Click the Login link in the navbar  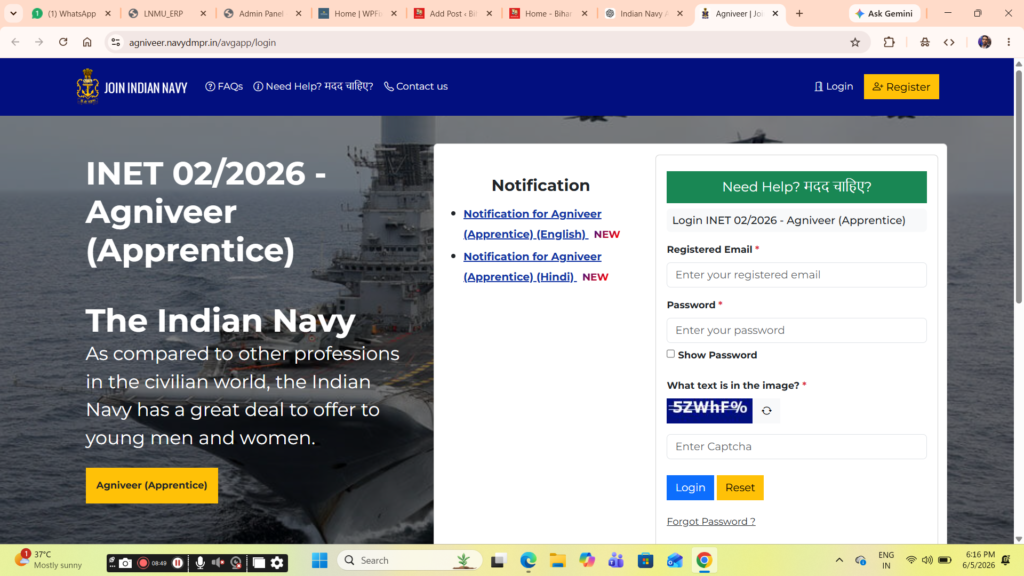click(833, 86)
